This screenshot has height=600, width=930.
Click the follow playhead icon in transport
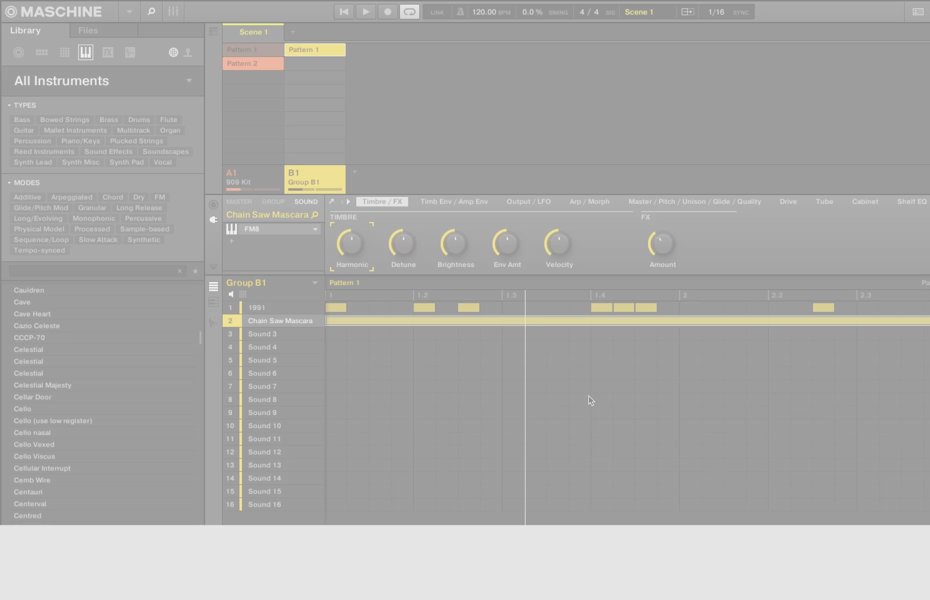(687, 12)
